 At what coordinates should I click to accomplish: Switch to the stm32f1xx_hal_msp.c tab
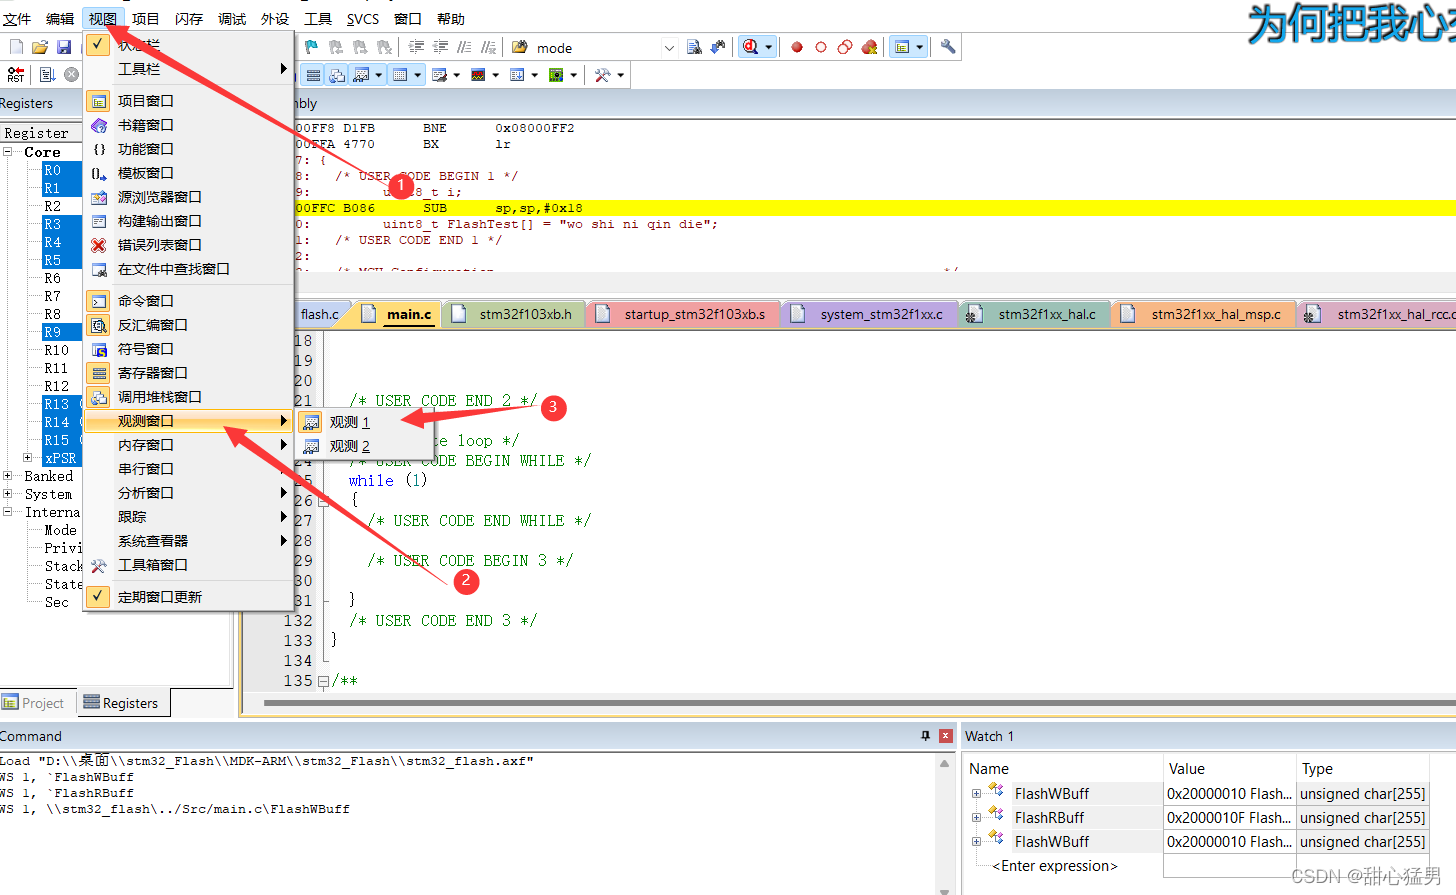click(x=1204, y=314)
